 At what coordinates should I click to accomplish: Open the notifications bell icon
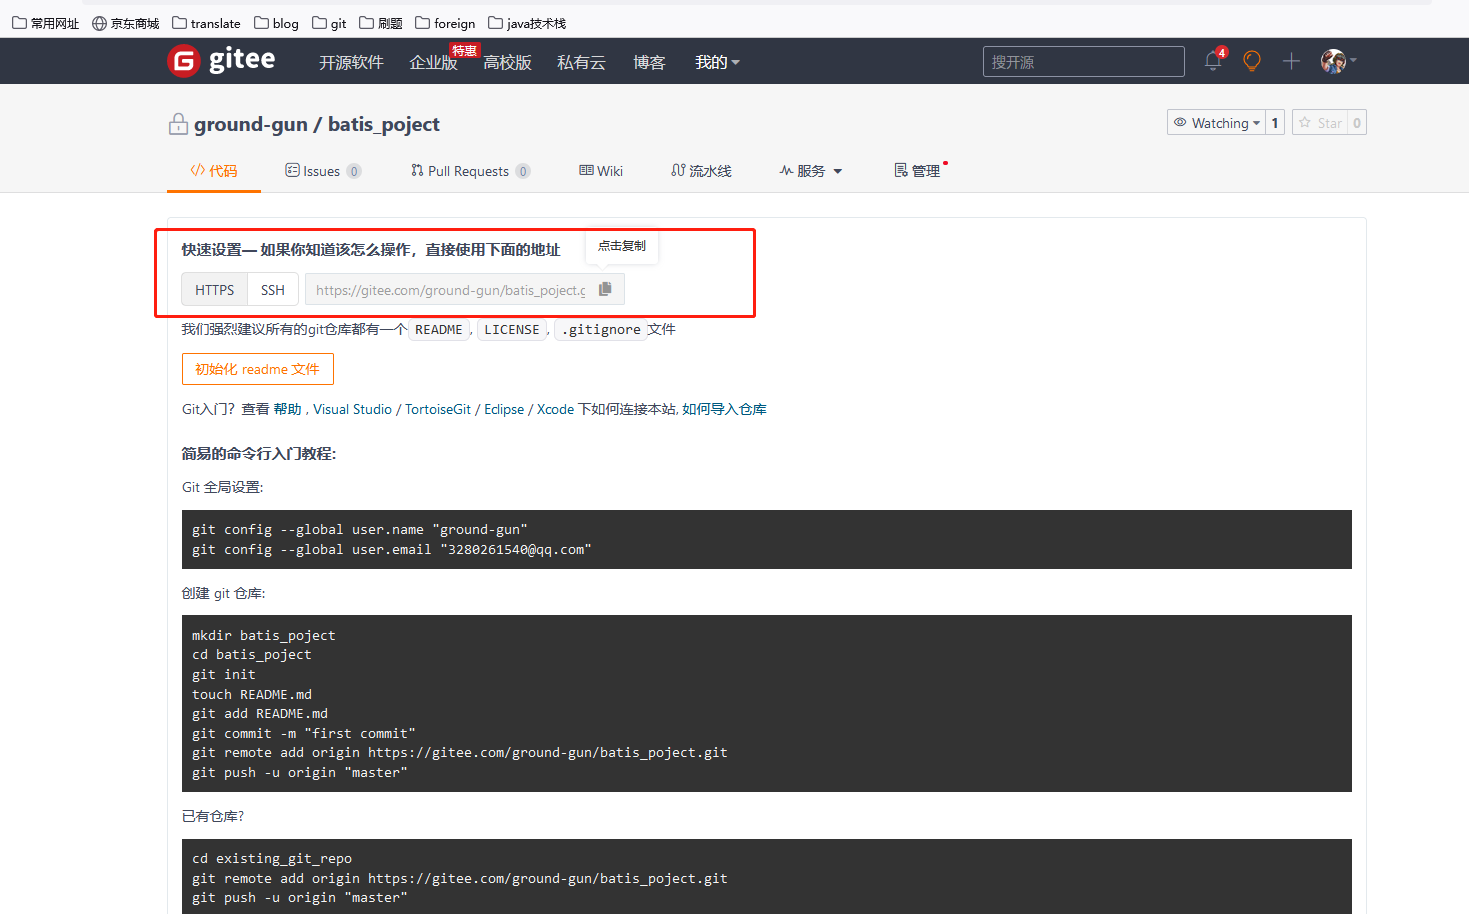(1213, 61)
